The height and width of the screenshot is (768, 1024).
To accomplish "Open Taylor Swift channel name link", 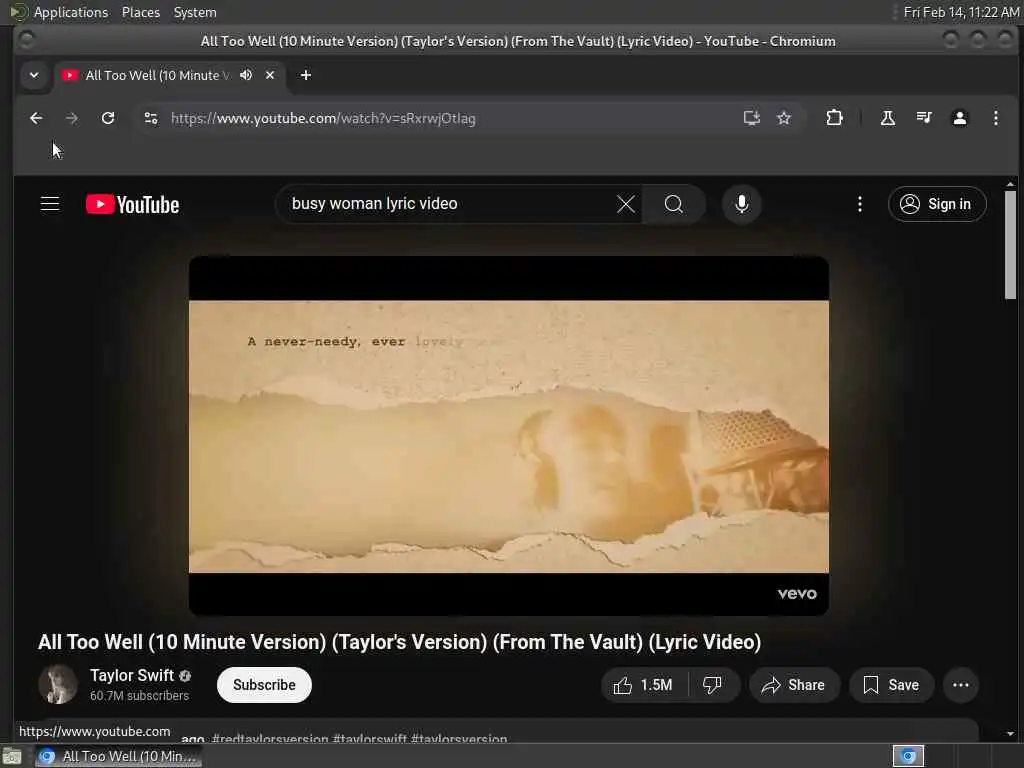I will click(x=132, y=675).
